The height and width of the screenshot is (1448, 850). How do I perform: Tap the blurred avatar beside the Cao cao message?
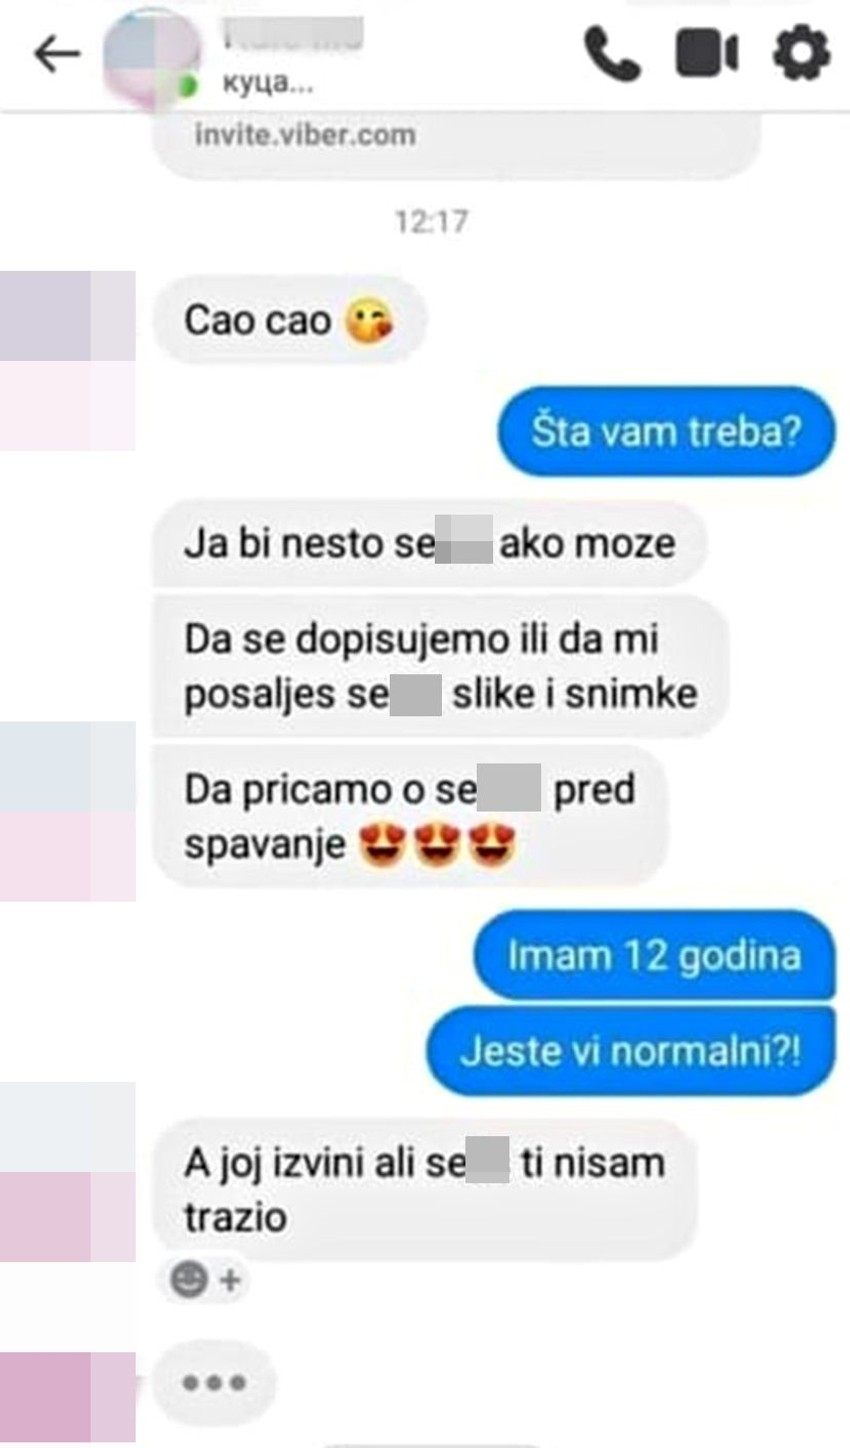click(68, 360)
